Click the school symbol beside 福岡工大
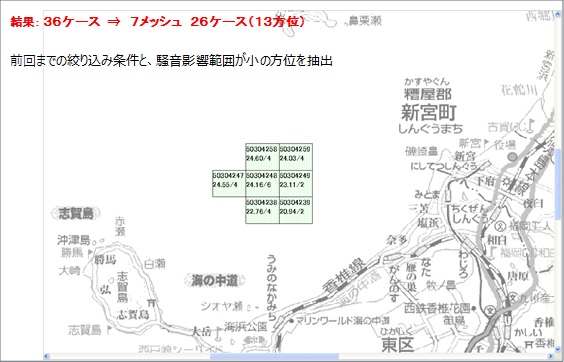The height and width of the screenshot is (362, 564). [500, 226]
